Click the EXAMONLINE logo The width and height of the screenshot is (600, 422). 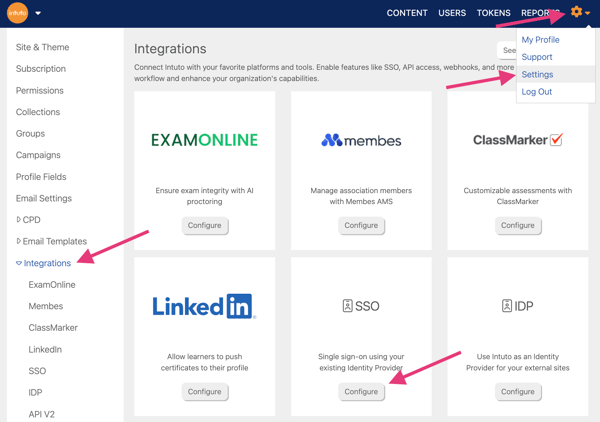coord(204,140)
